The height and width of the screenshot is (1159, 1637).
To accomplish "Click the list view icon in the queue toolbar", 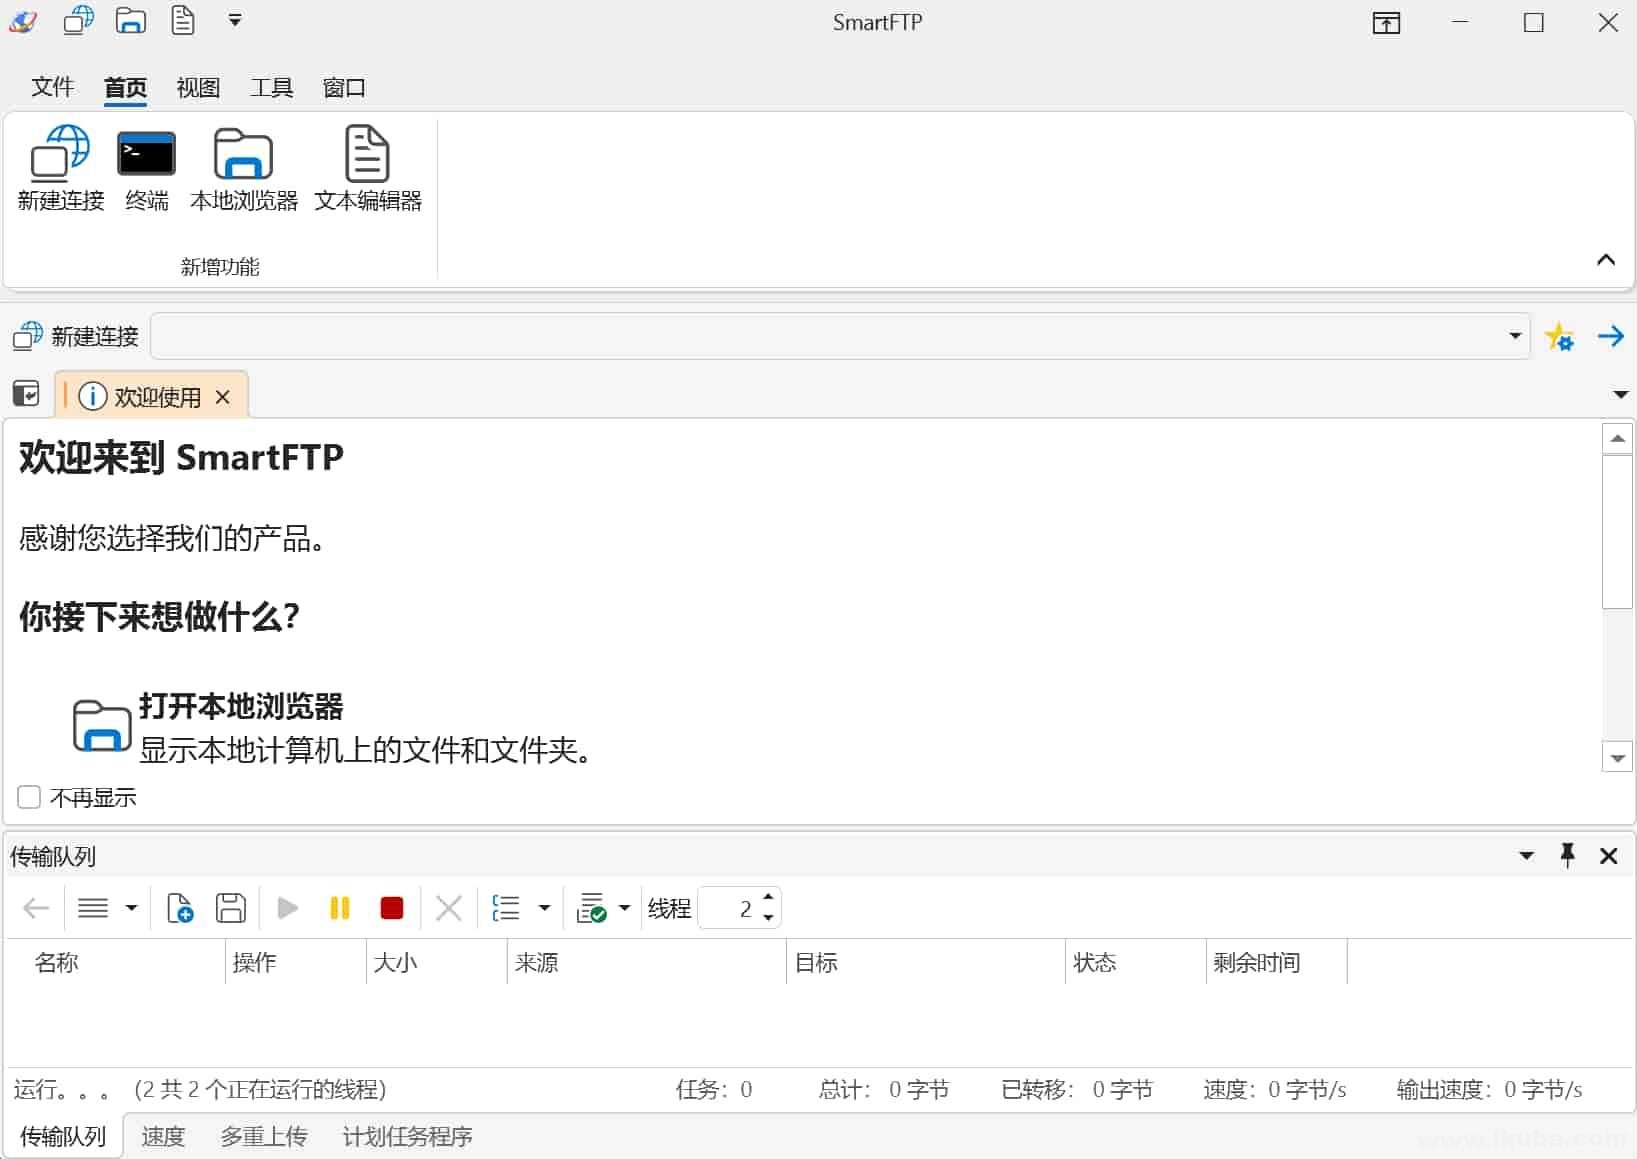I will (93, 908).
